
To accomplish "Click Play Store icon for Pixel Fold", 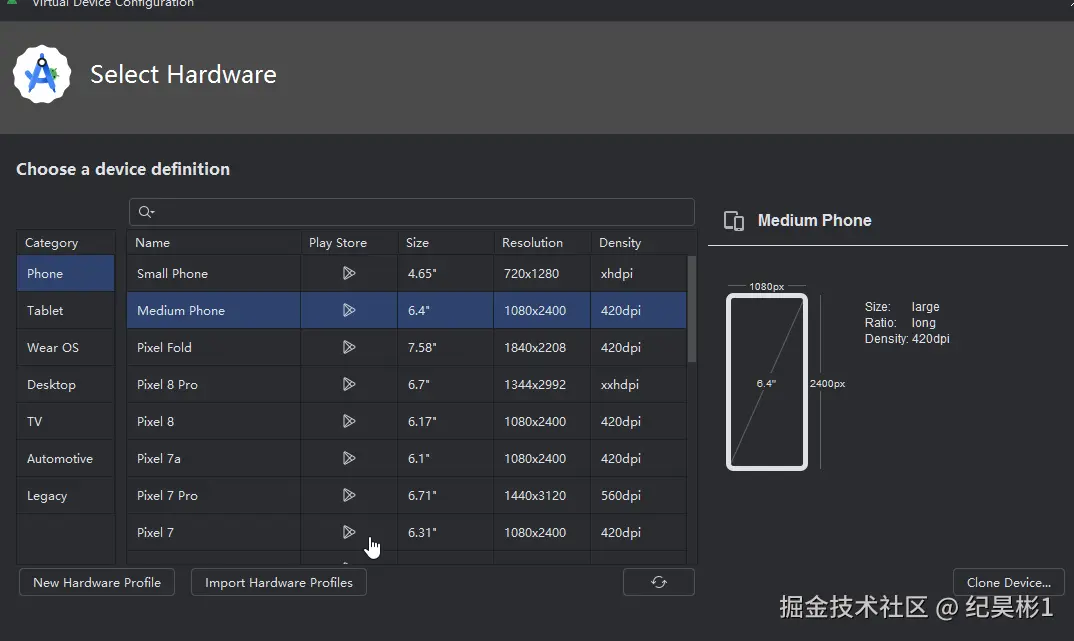I will pyautogui.click(x=349, y=347).
